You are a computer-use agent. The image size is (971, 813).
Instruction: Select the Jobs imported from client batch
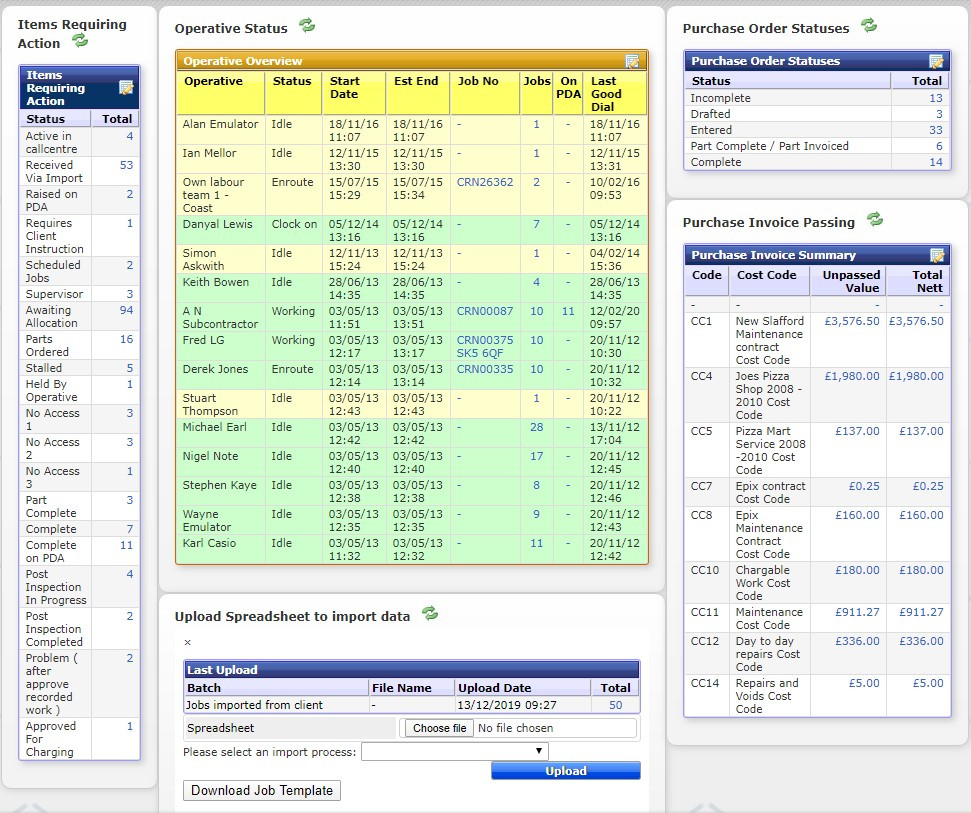tap(254, 705)
